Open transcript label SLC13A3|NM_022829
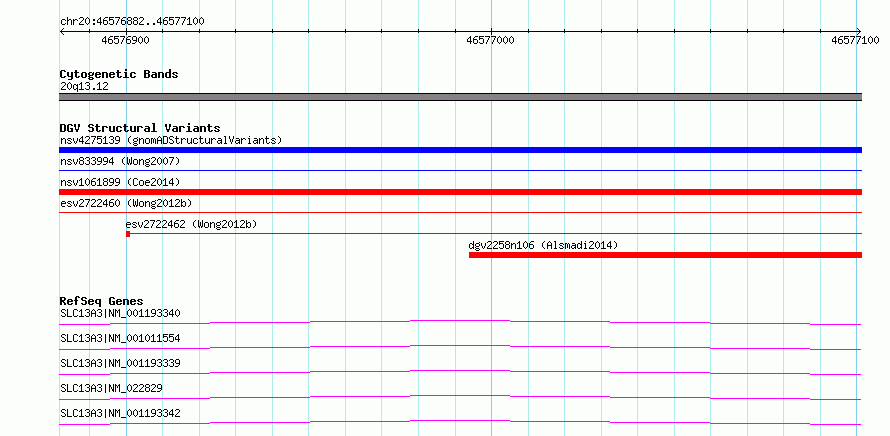The width and height of the screenshot is (890, 436). (x=111, y=388)
